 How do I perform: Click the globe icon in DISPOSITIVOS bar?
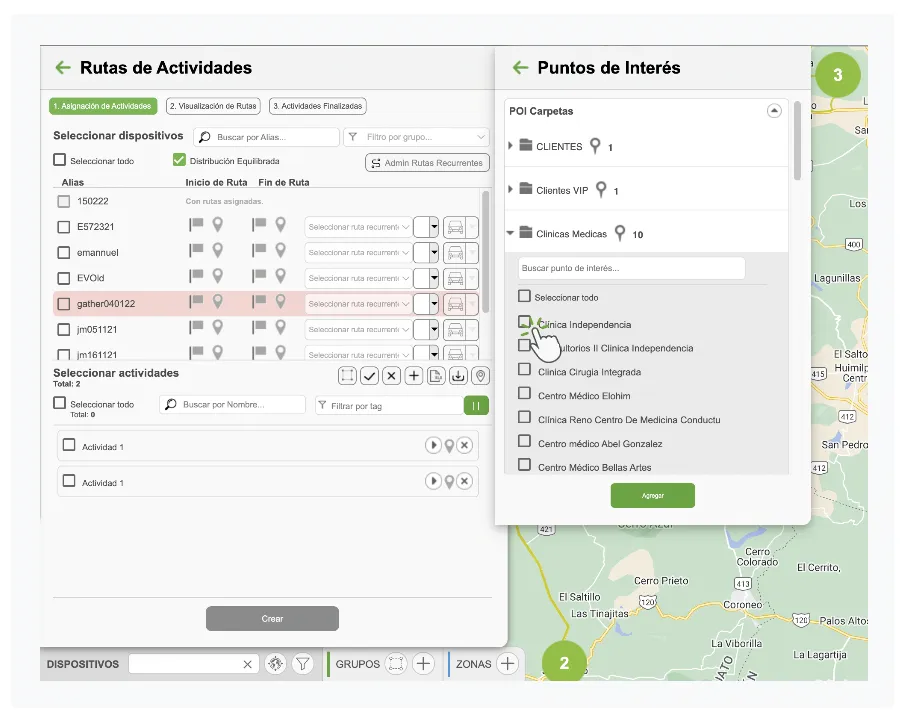(x=275, y=663)
